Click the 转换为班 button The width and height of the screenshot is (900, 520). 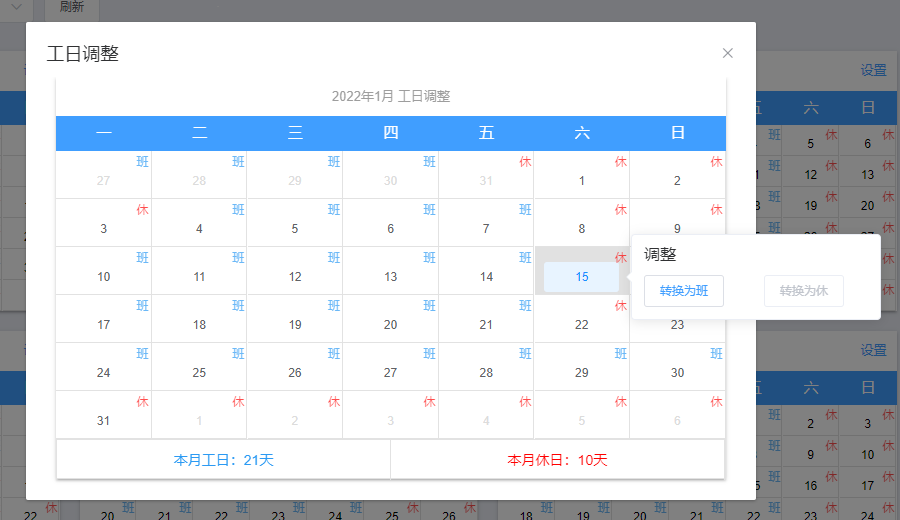tap(683, 291)
